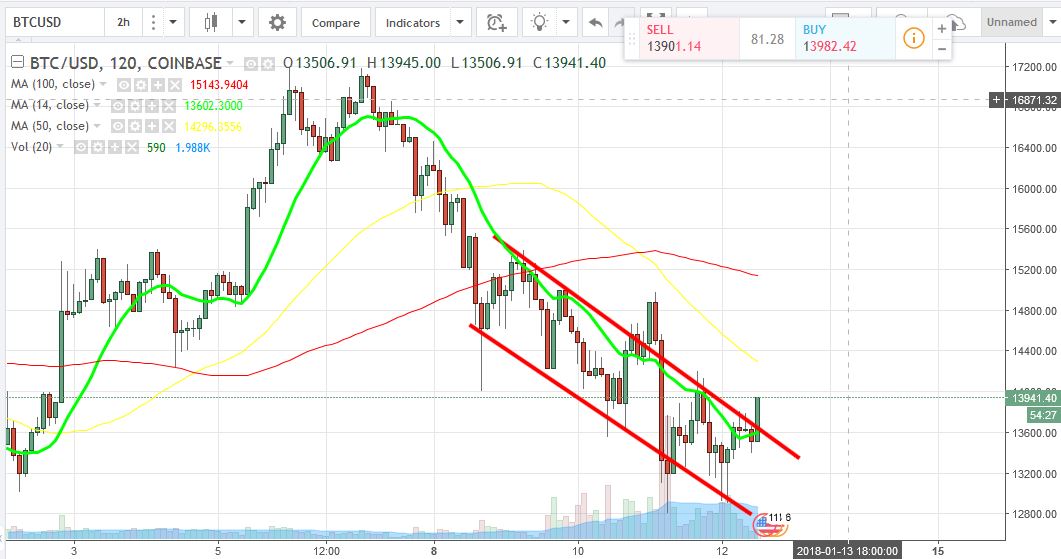Open the time interval dropdown arrow
The width and height of the screenshot is (1061, 559).
click(173, 22)
